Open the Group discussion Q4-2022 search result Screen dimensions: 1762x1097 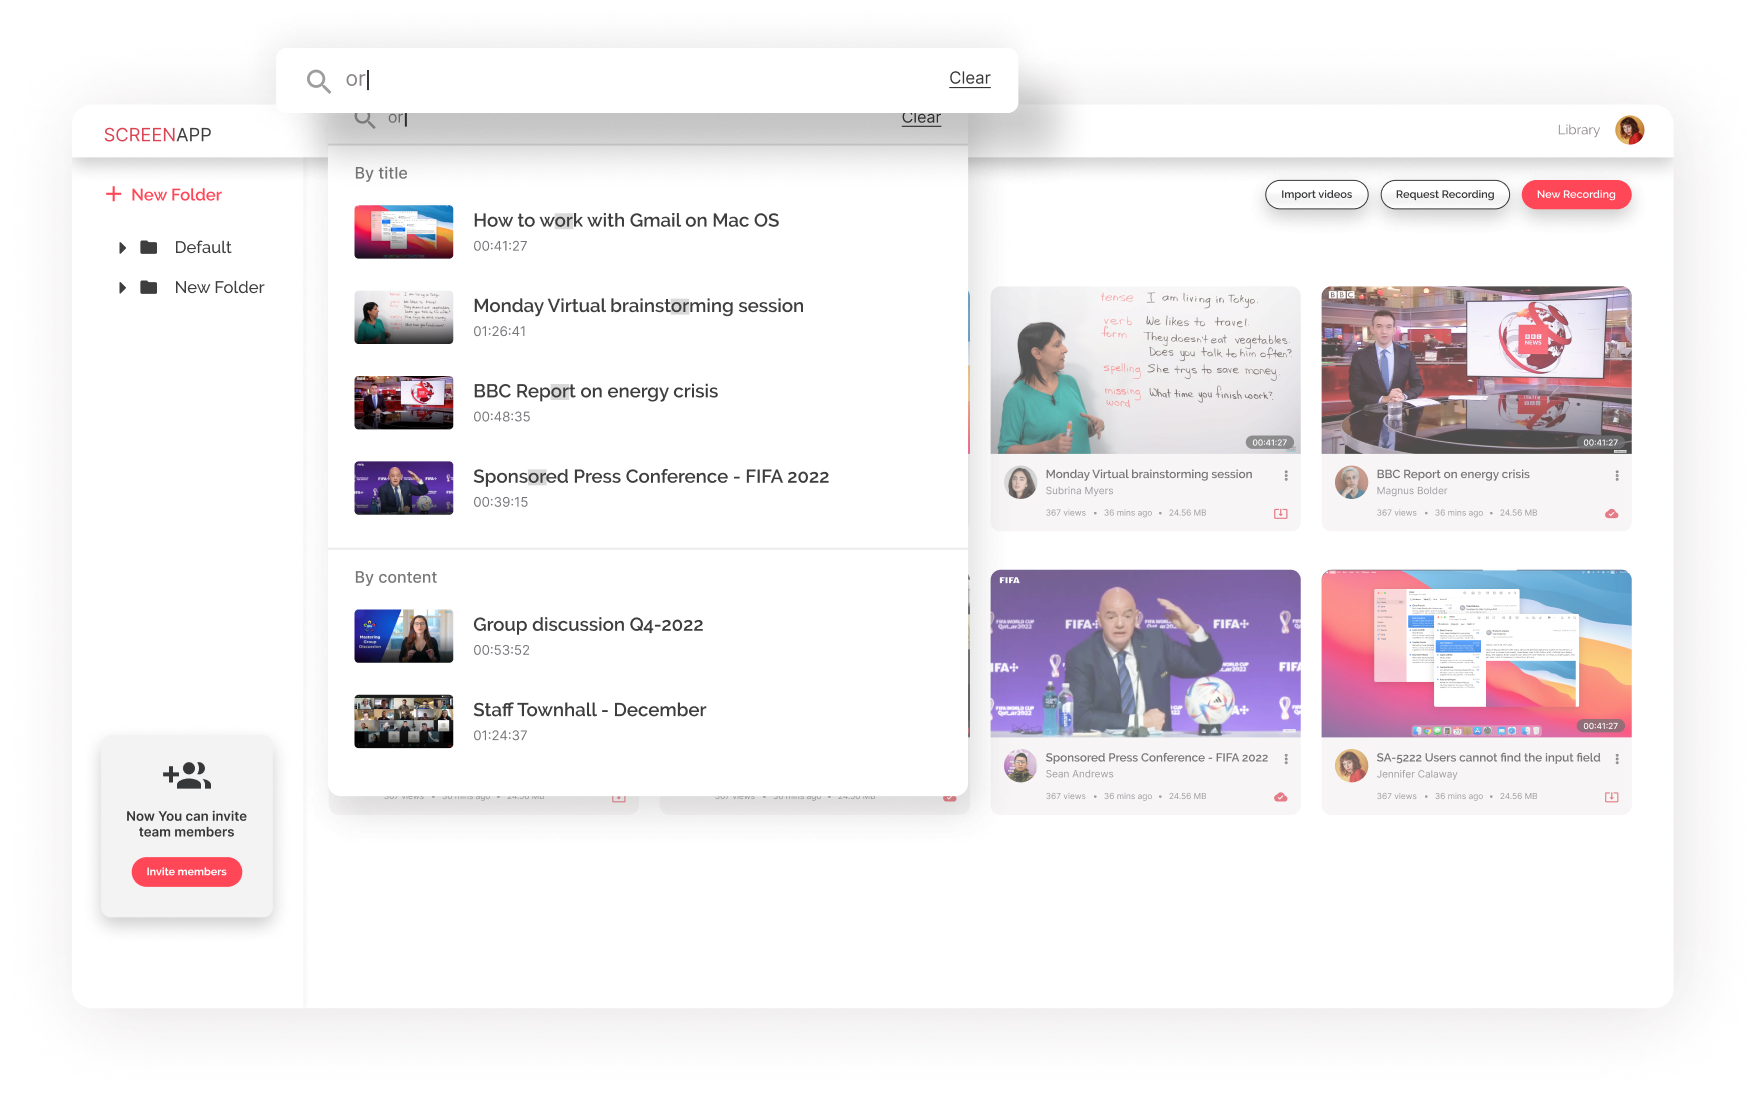pos(648,636)
